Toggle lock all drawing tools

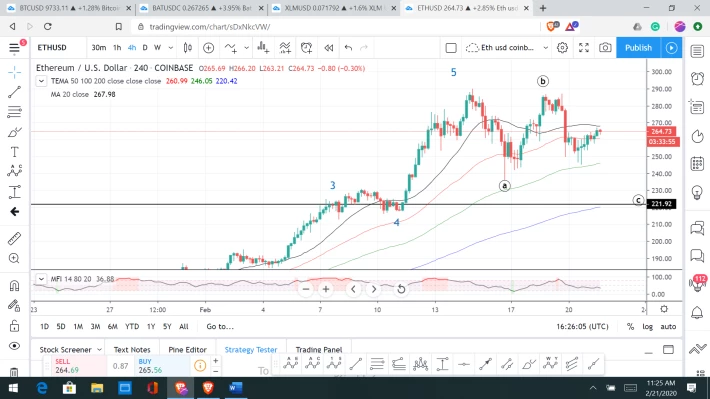tap(14, 326)
